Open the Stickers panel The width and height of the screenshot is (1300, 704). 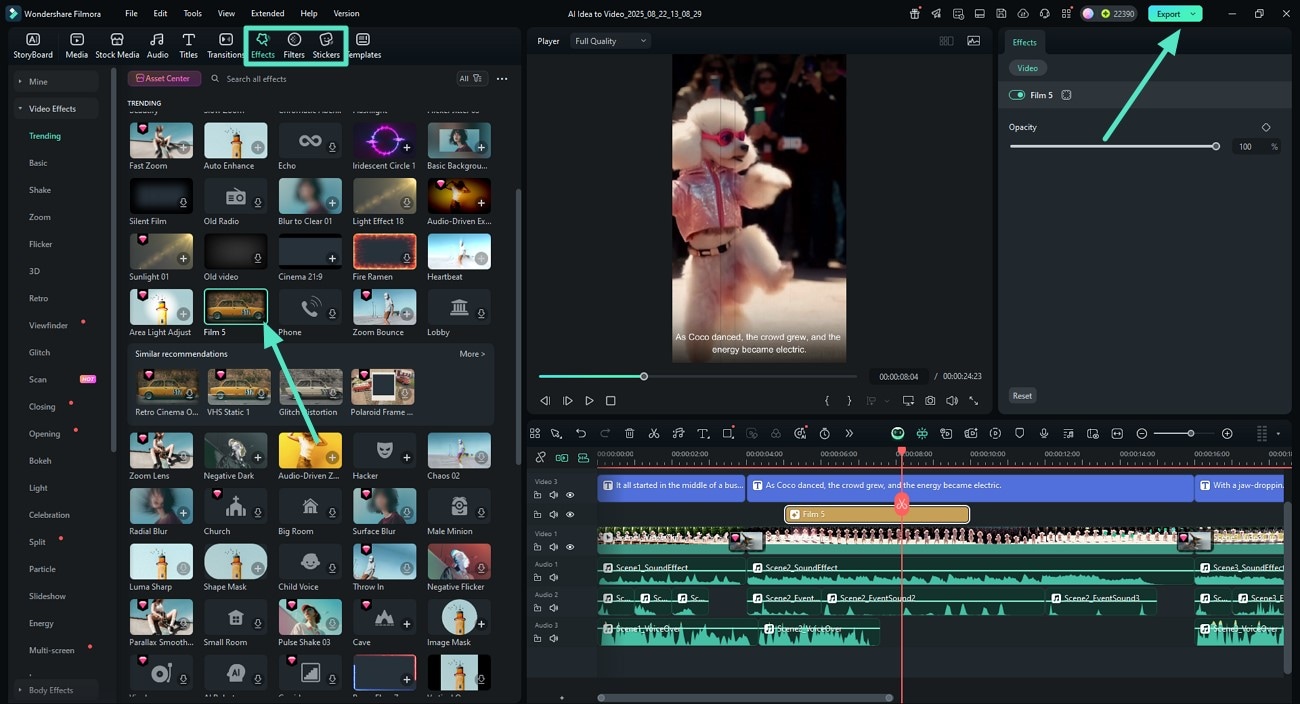tap(326, 45)
